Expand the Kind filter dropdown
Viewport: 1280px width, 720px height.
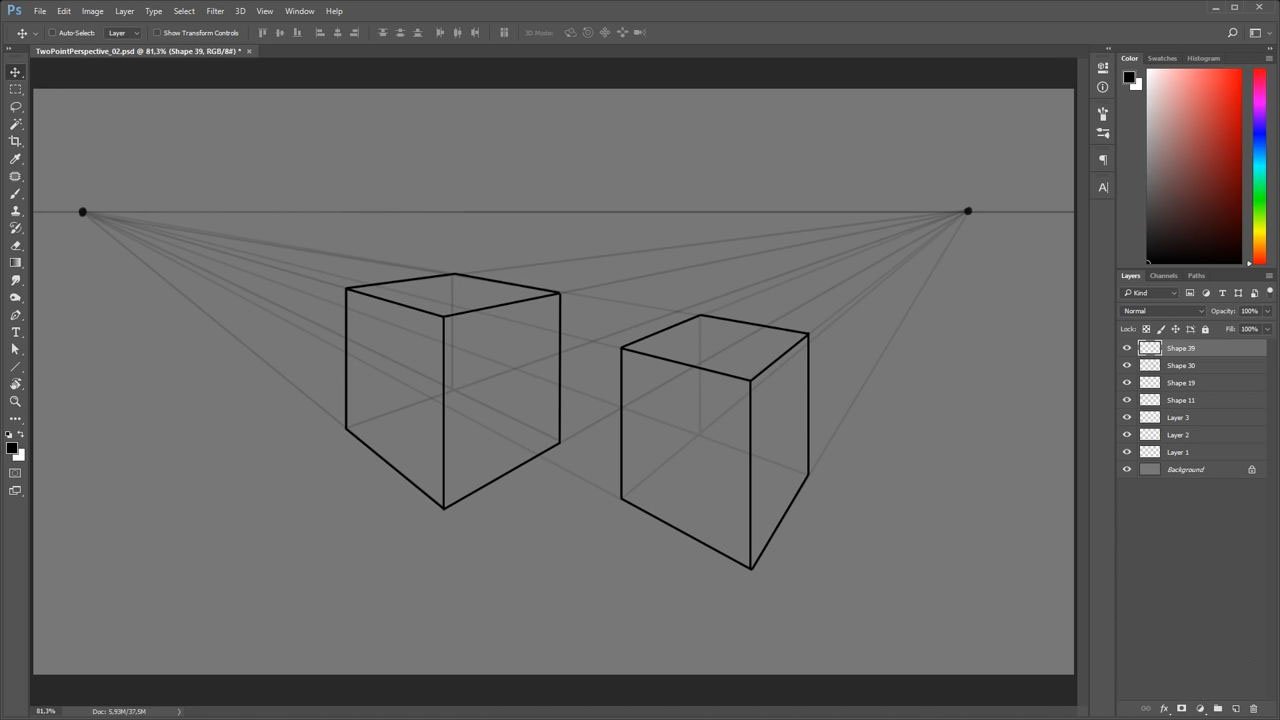1150,293
